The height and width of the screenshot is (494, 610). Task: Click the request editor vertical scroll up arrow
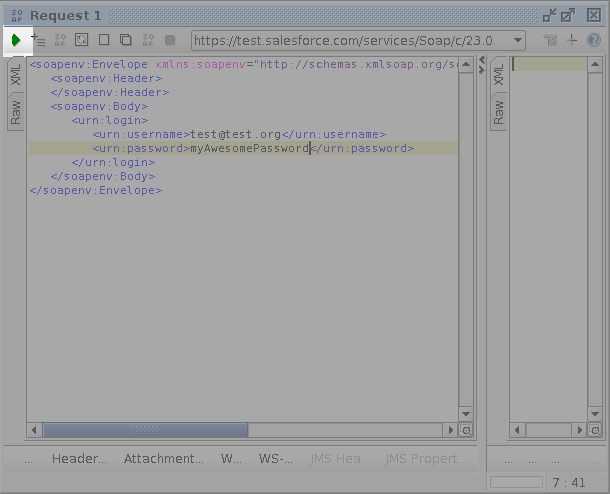(x=466, y=64)
